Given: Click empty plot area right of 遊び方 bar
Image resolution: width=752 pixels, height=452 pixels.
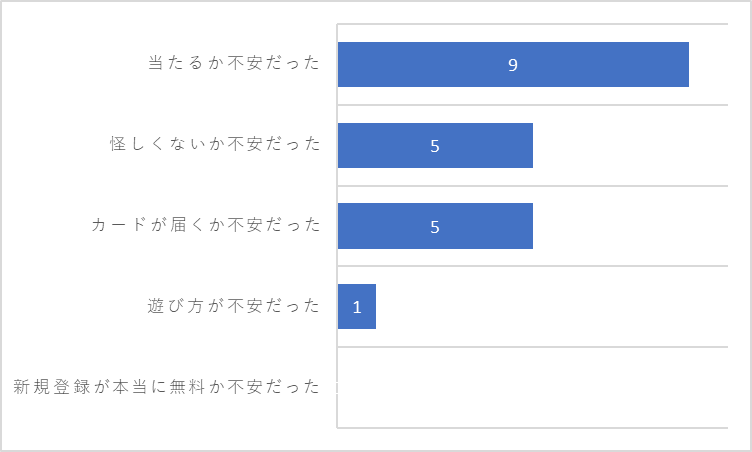Looking at the screenshot, I should [x=552, y=307].
